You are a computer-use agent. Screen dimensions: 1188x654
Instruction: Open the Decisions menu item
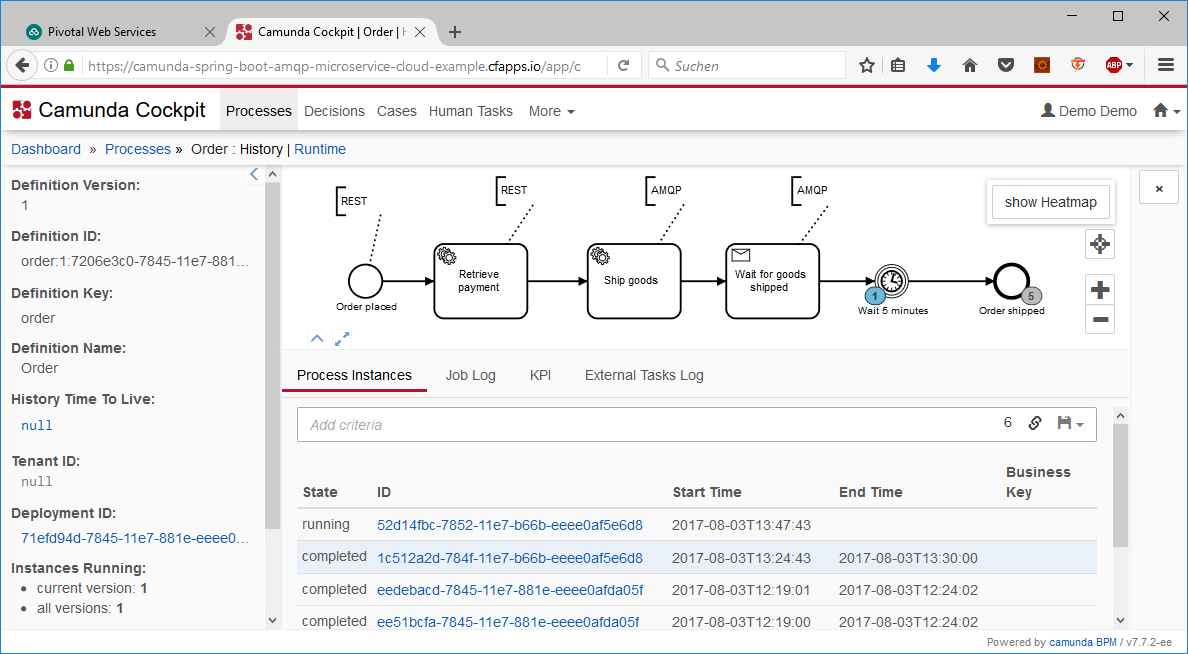coord(334,111)
